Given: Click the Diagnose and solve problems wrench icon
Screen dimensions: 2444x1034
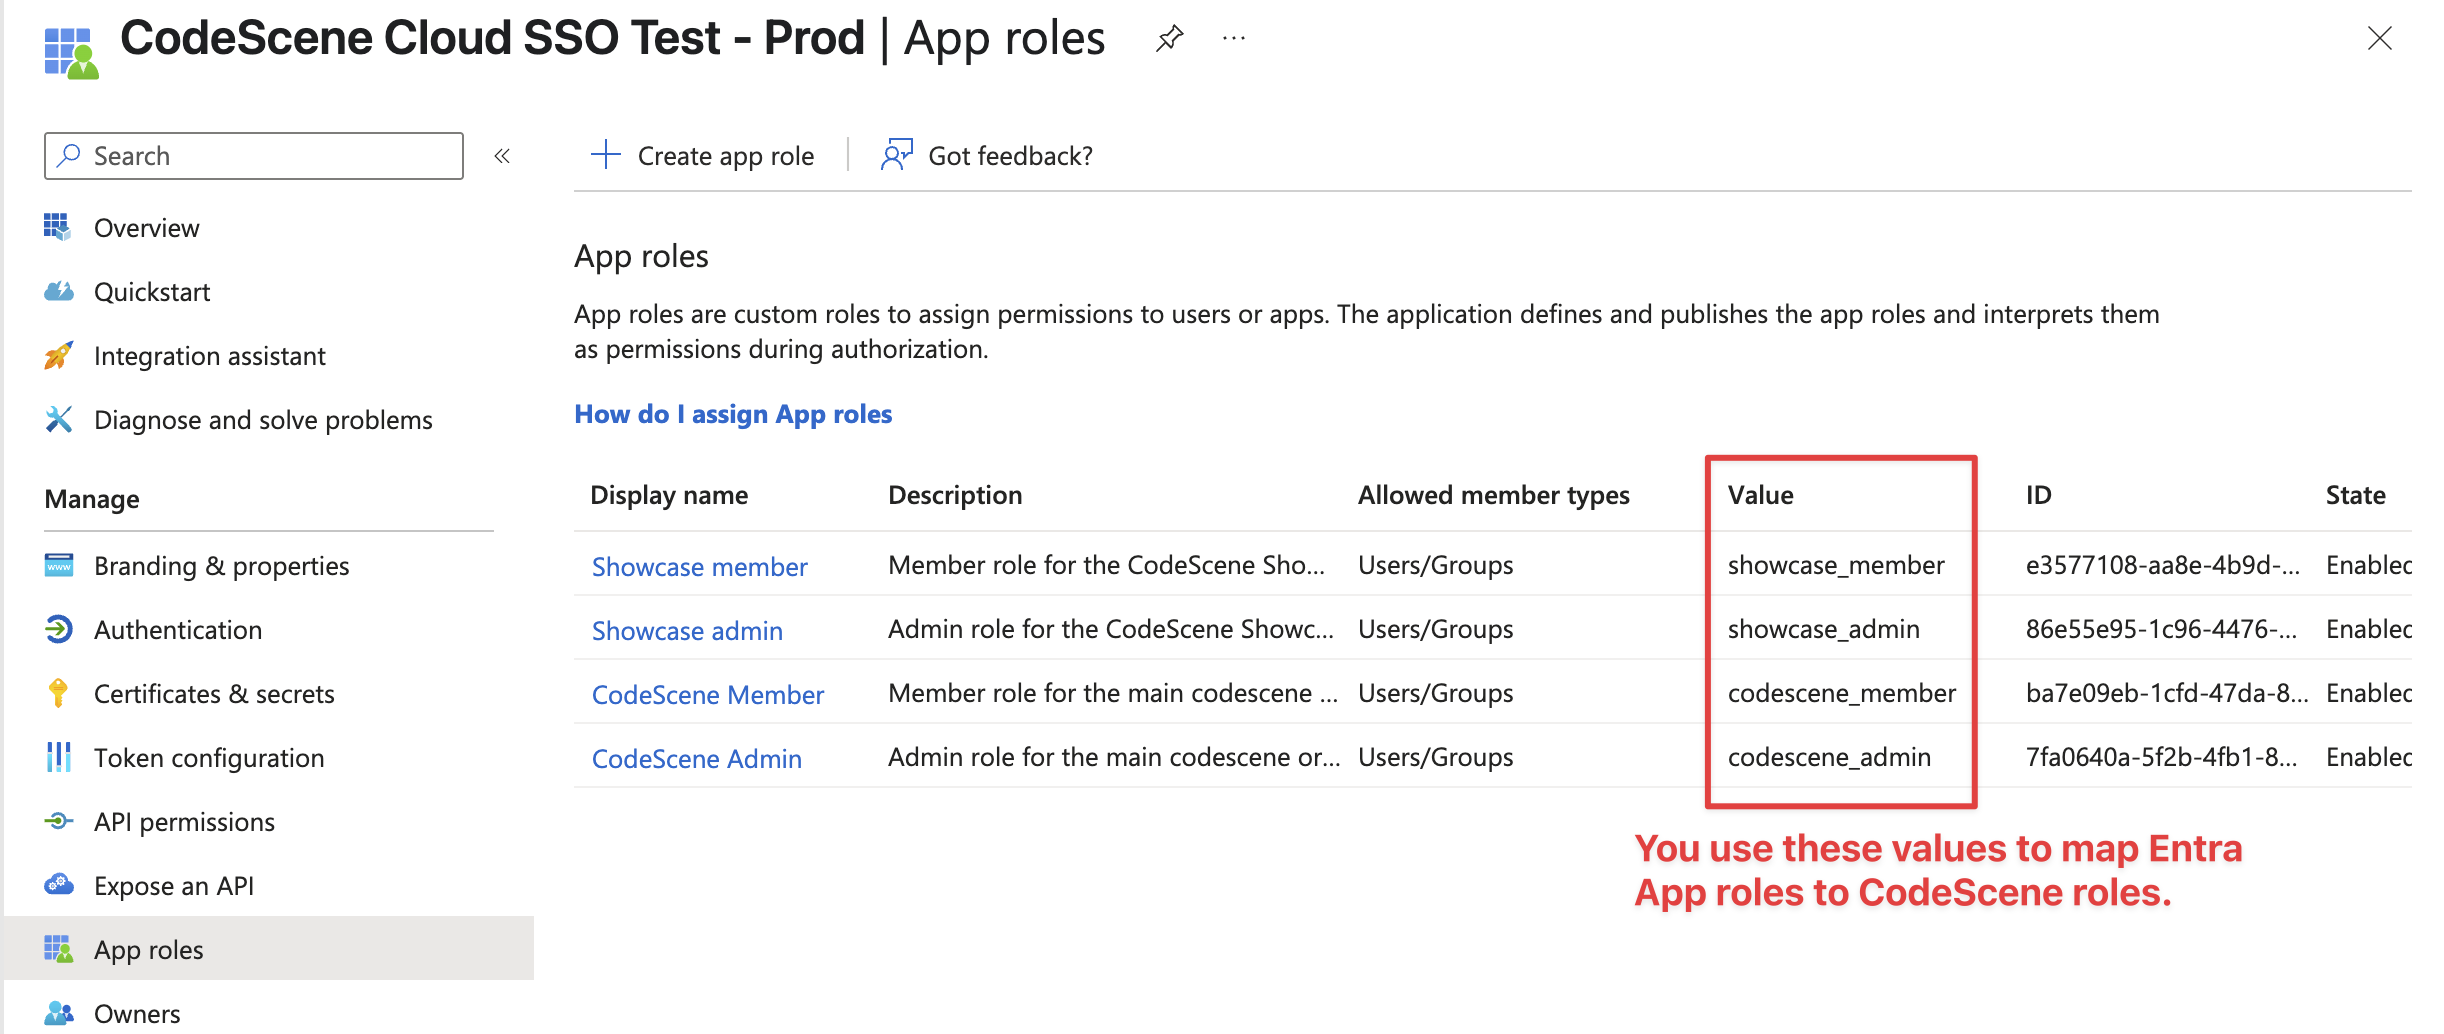Looking at the screenshot, I should 59,419.
